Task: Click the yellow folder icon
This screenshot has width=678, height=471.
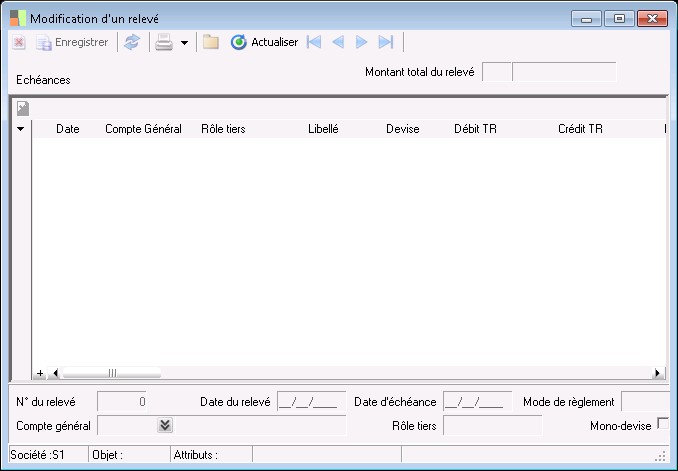Action: pyautogui.click(x=210, y=43)
